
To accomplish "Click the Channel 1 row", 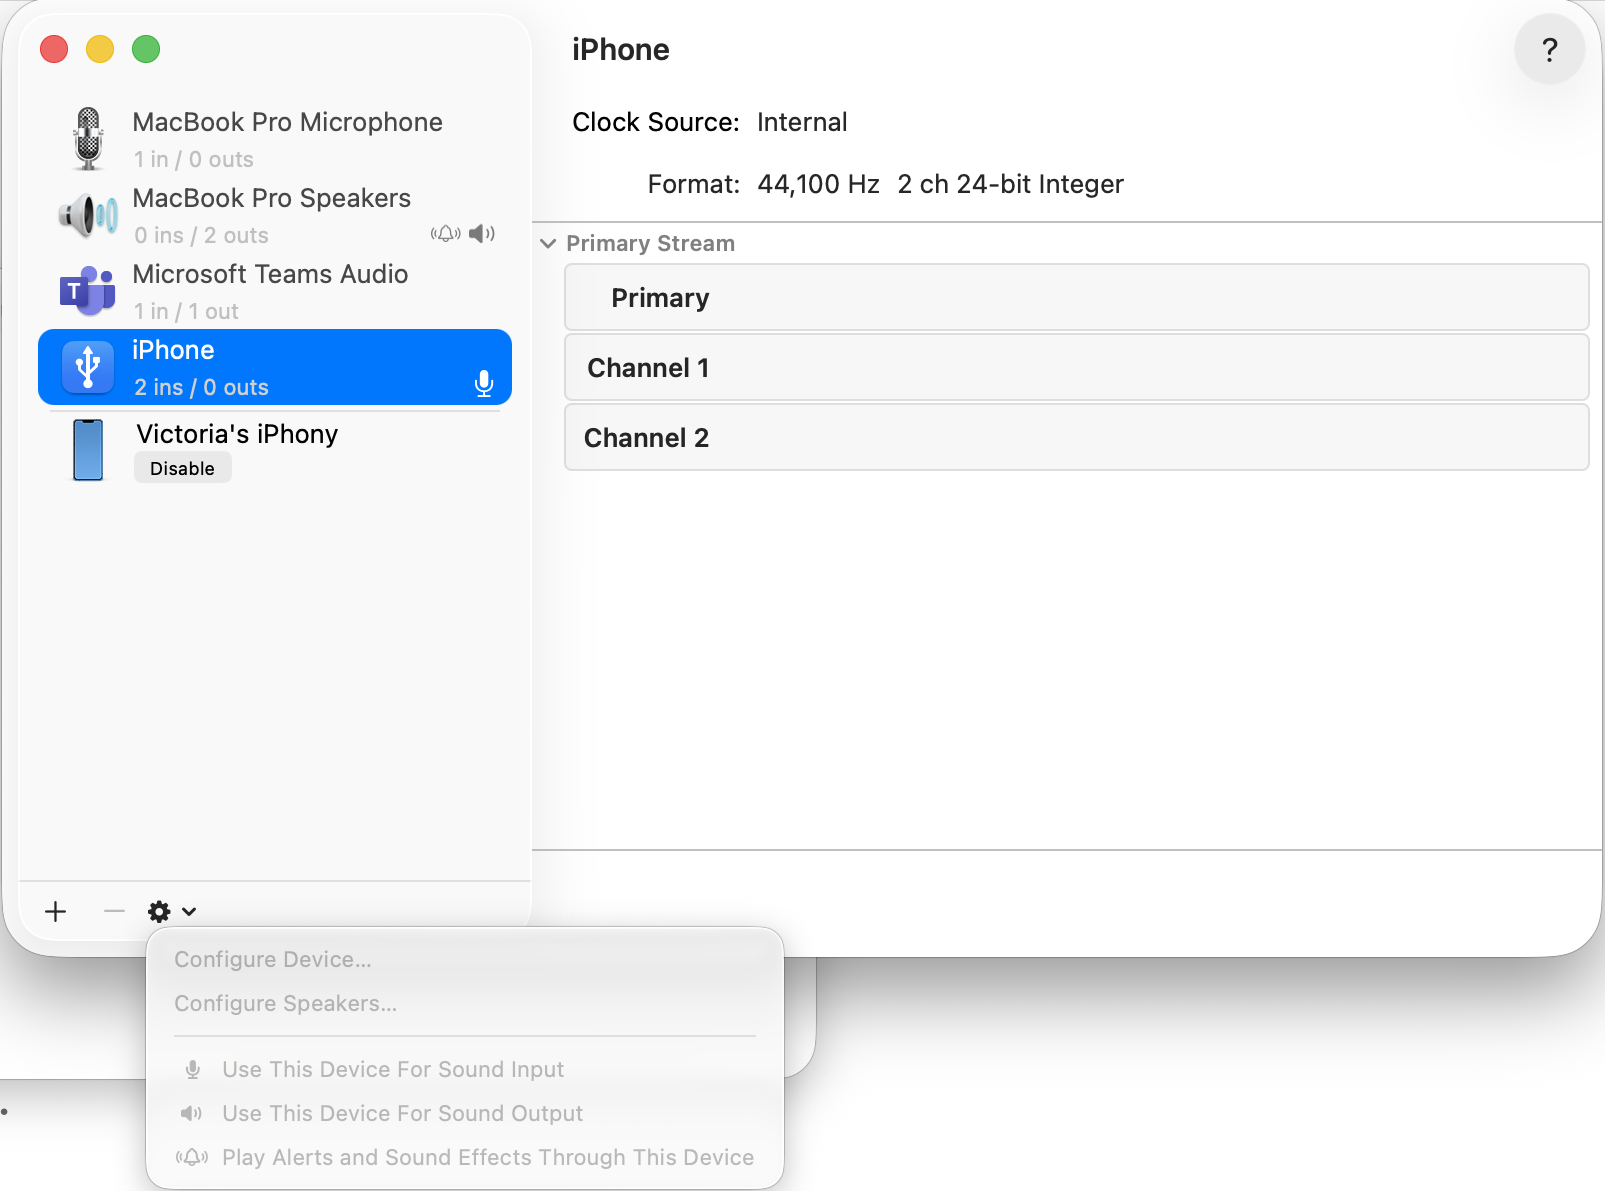I will (1077, 367).
